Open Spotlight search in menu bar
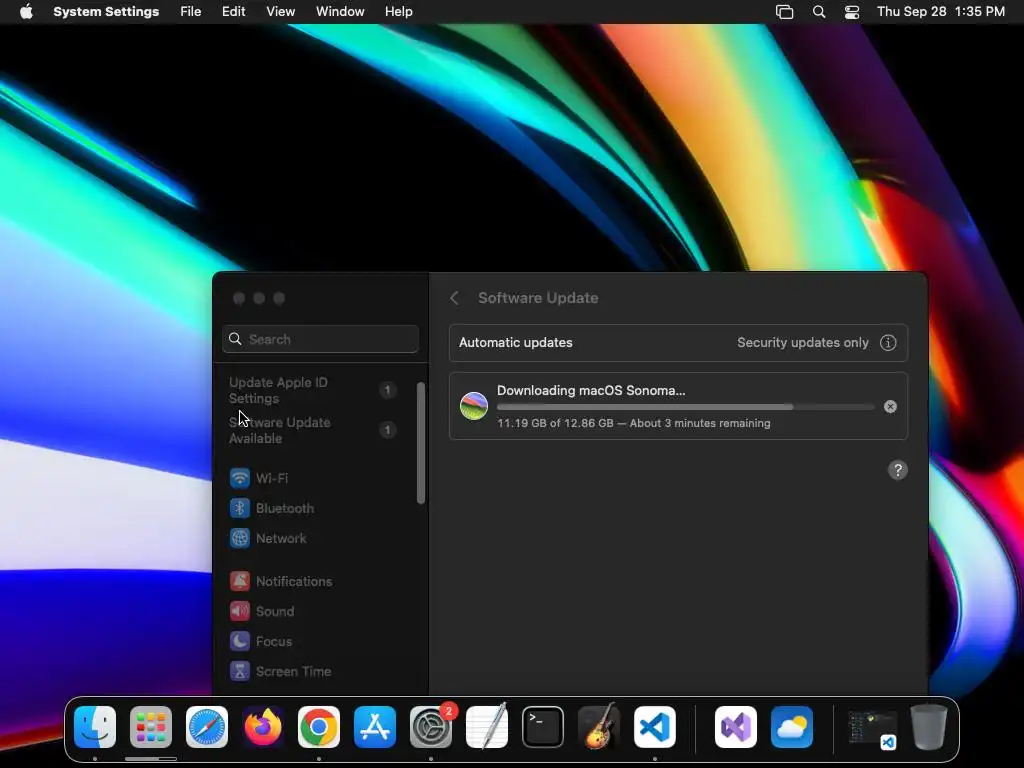The image size is (1024, 768). [x=819, y=12]
